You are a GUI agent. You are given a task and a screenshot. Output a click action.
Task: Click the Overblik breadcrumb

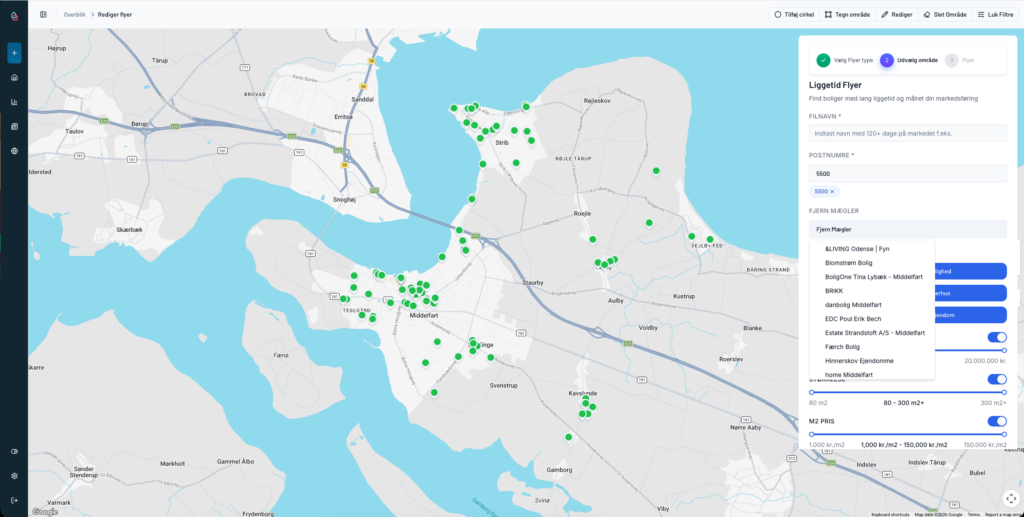(x=75, y=15)
